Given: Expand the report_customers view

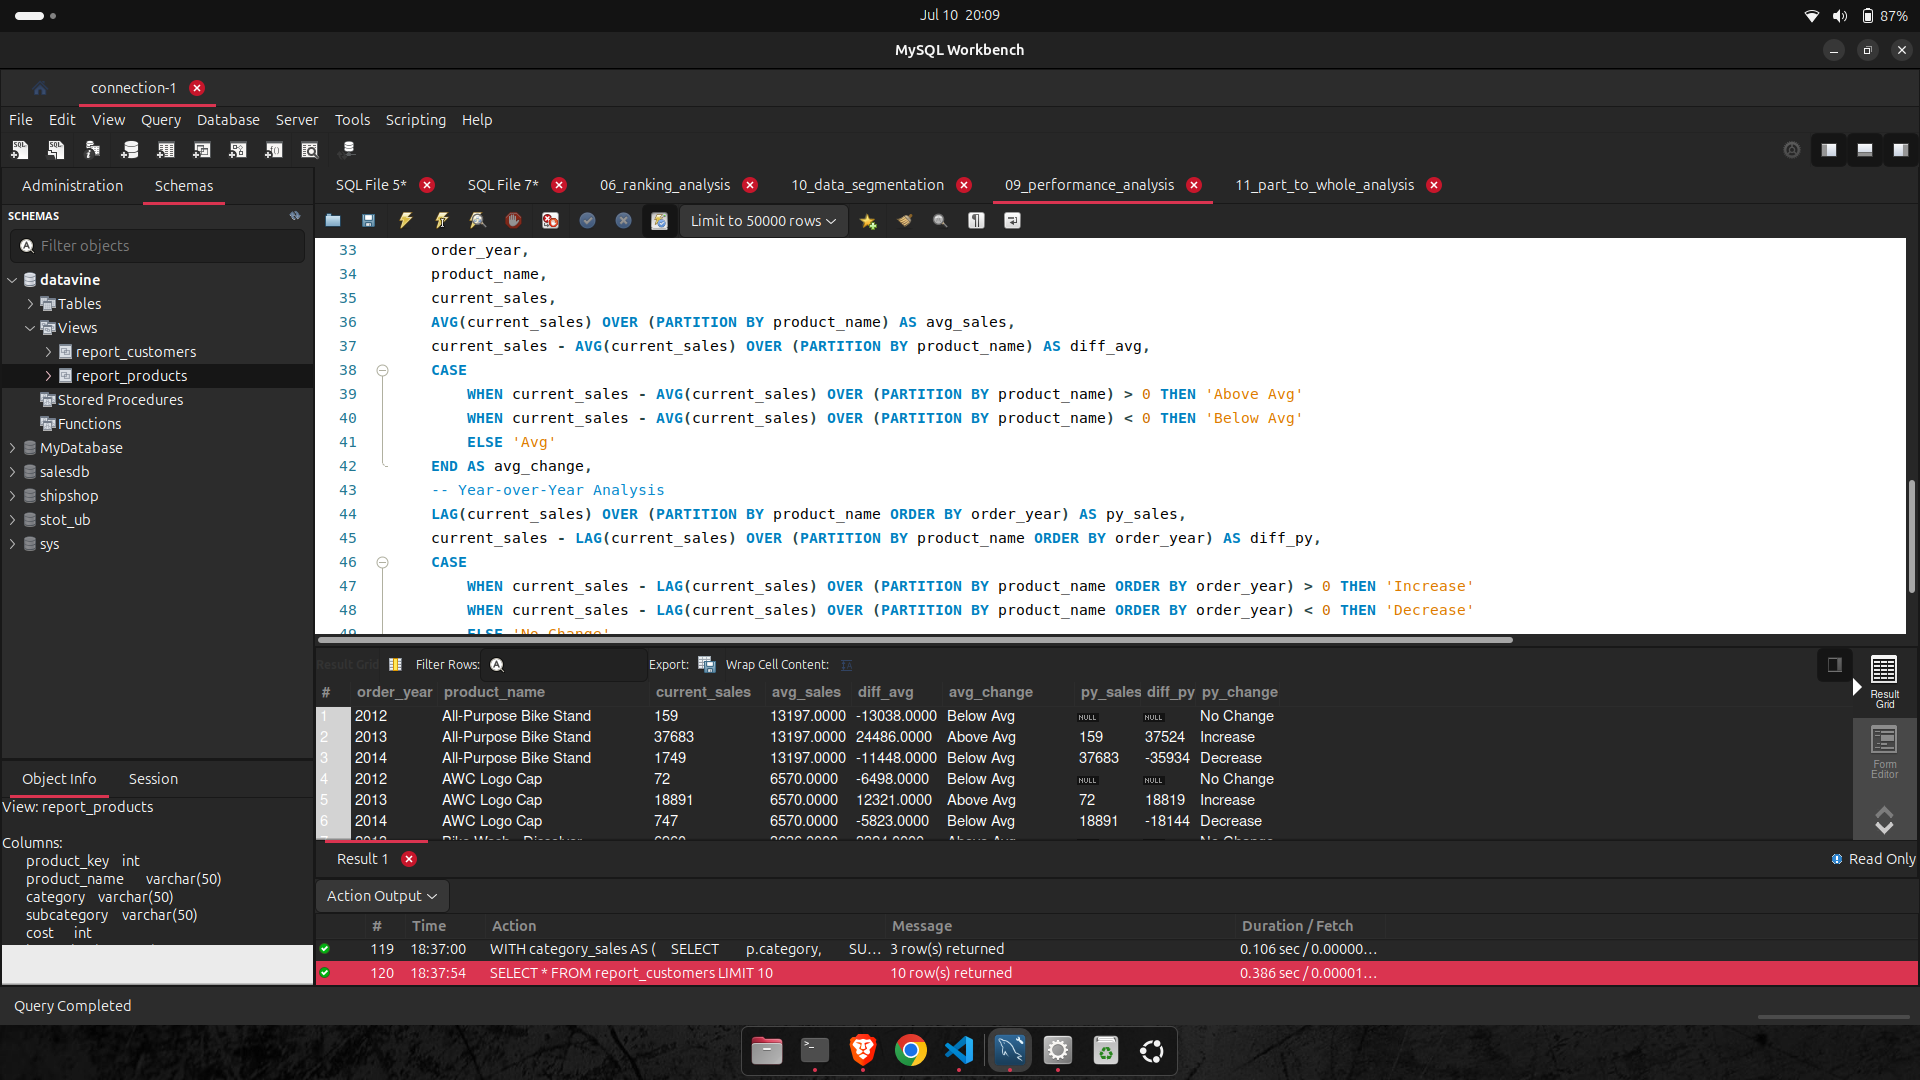Looking at the screenshot, I should 49,352.
